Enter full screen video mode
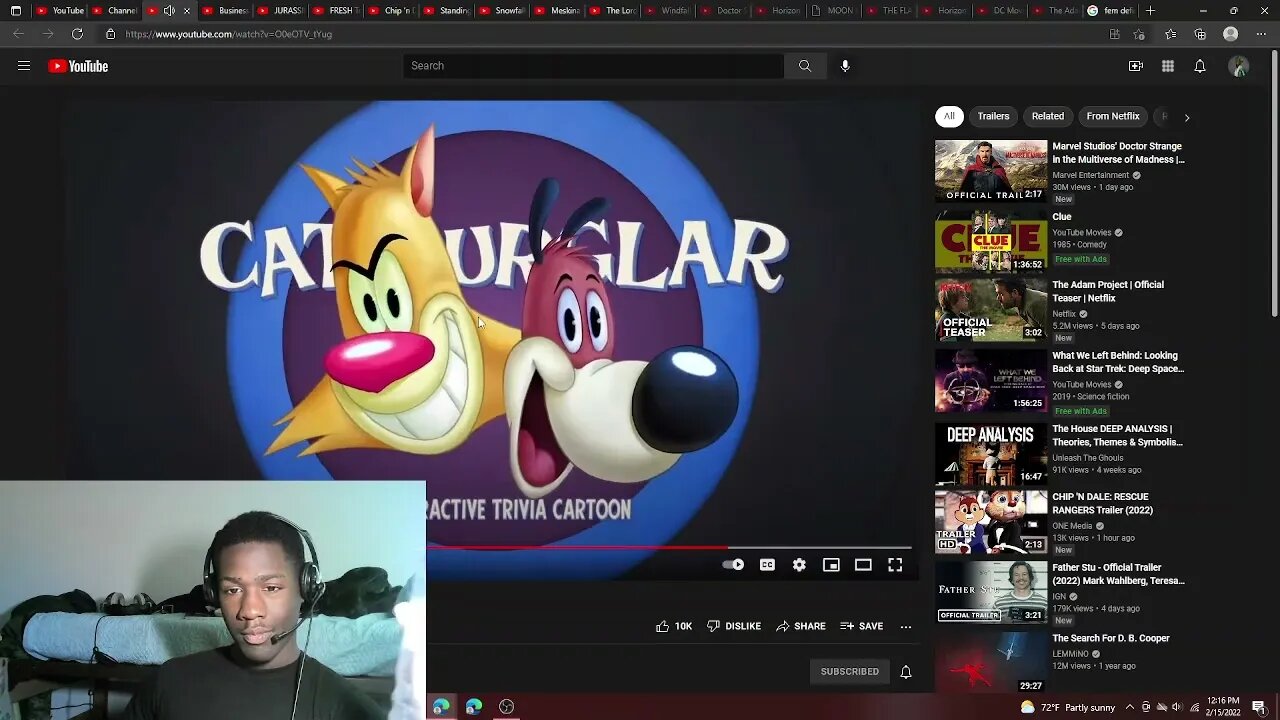 click(x=895, y=565)
